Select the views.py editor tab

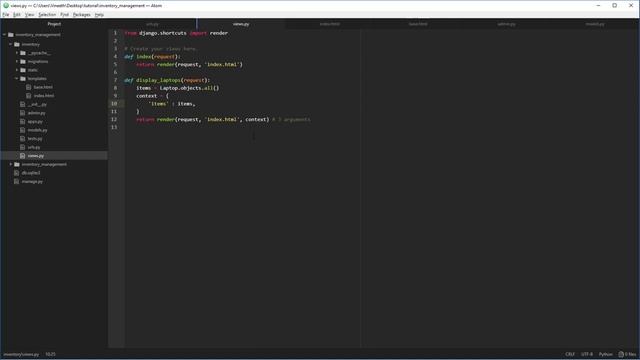[x=241, y=24]
